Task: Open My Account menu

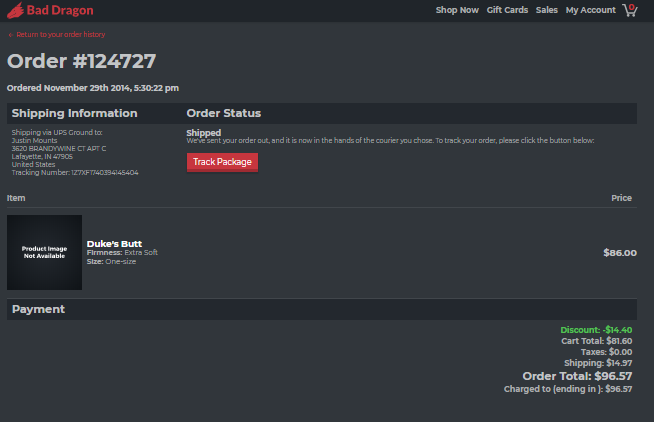Action: (591, 10)
